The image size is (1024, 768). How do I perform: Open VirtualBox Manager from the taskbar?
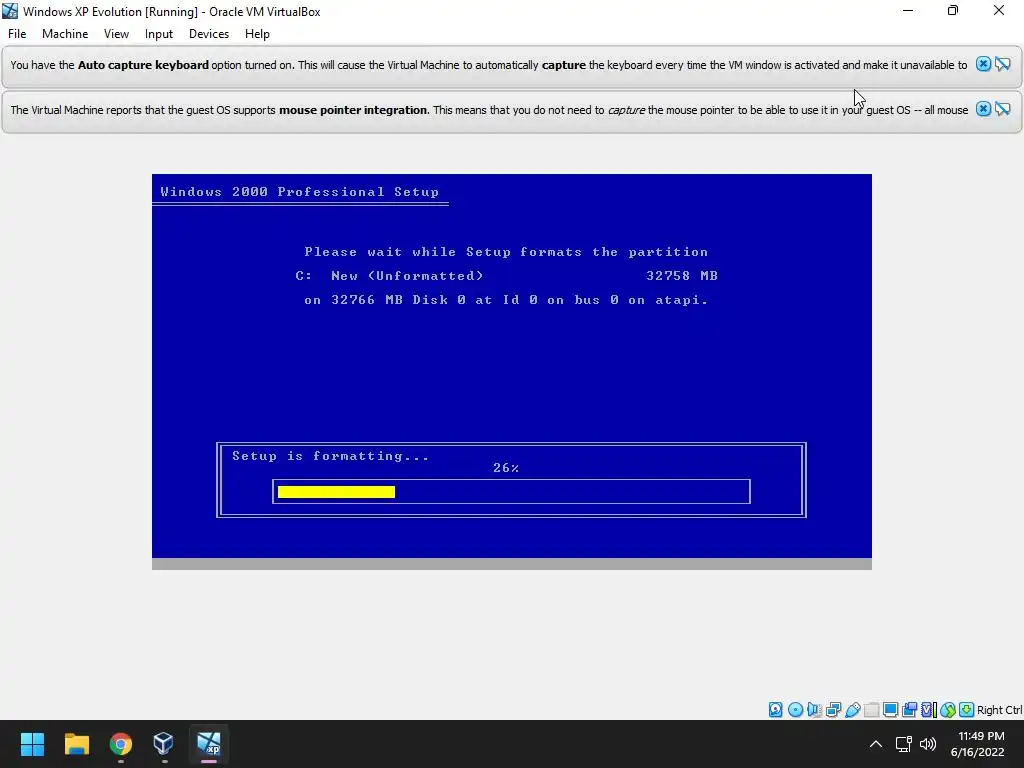click(163, 744)
